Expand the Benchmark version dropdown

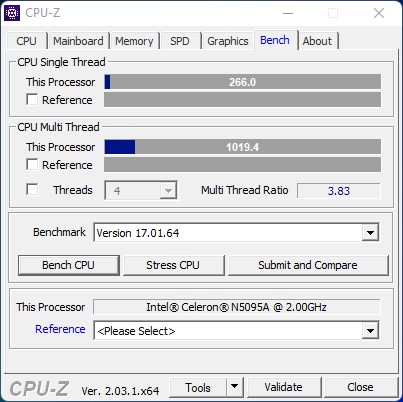pyautogui.click(x=370, y=232)
